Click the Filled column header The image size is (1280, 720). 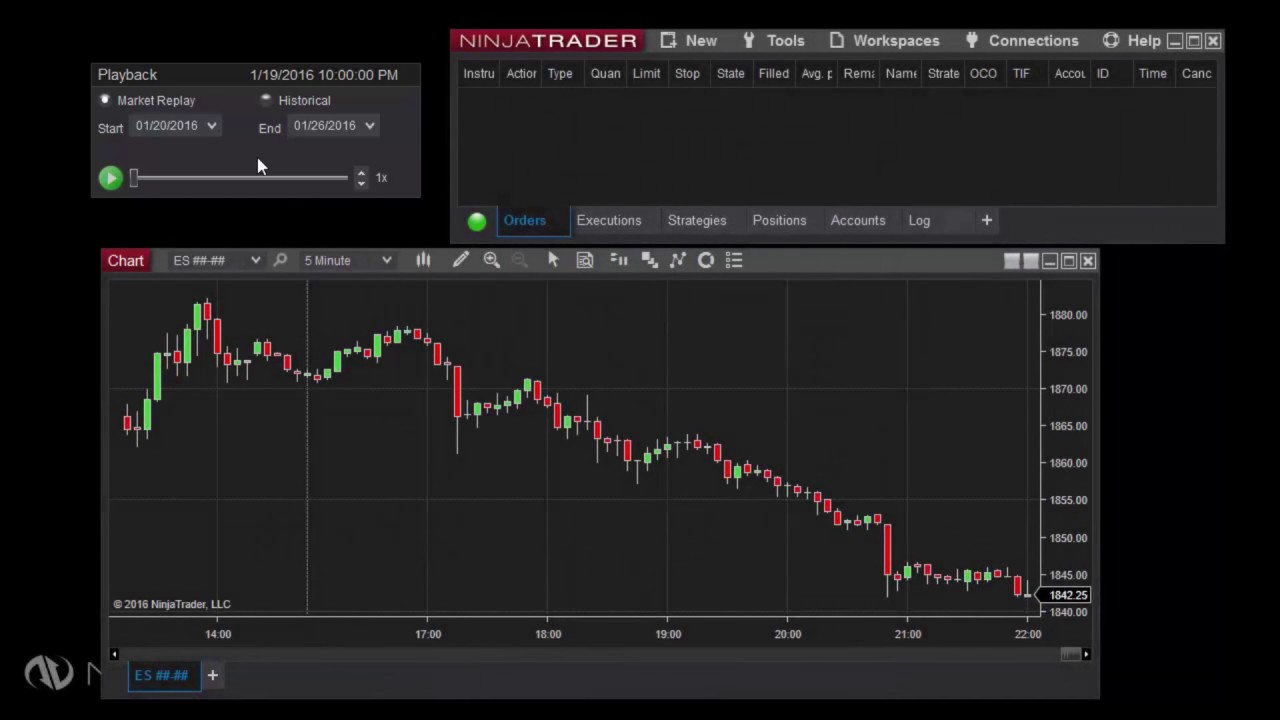tap(773, 74)
